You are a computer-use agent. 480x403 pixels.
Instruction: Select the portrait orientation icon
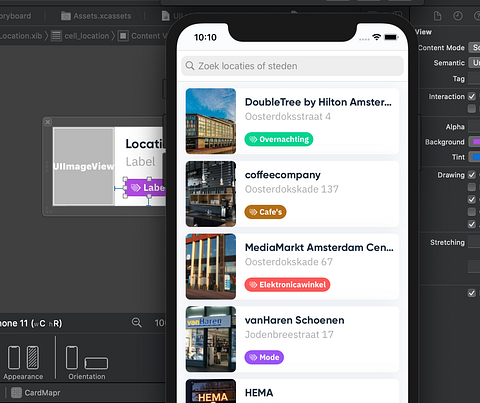72,357
